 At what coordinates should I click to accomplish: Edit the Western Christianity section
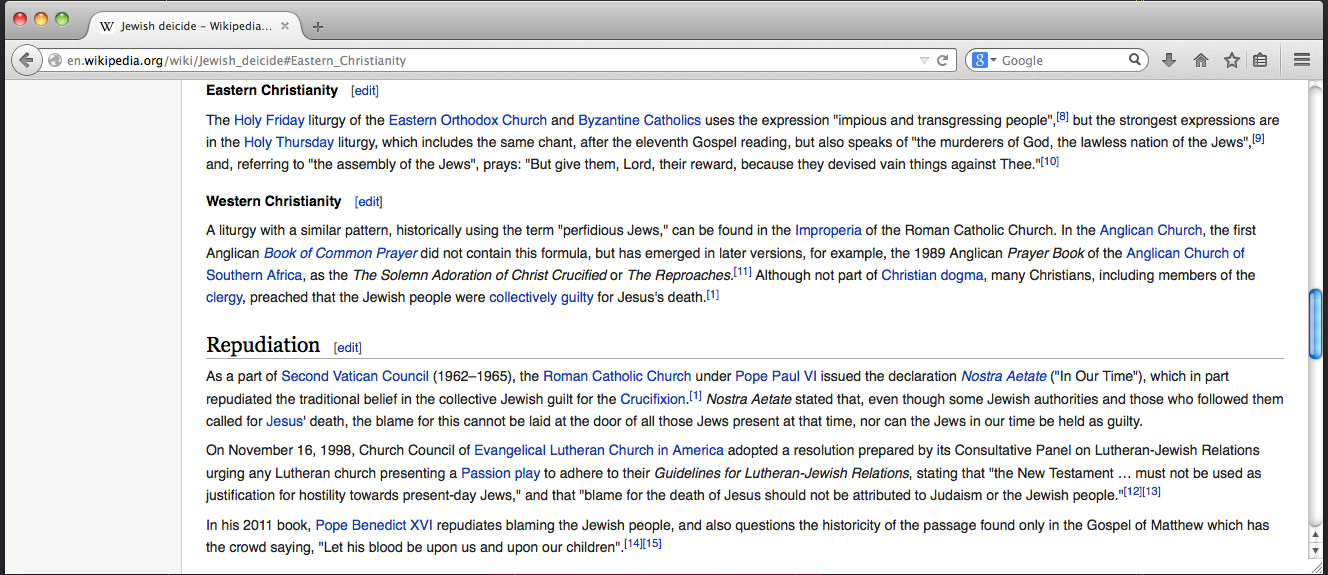point(368,202)
